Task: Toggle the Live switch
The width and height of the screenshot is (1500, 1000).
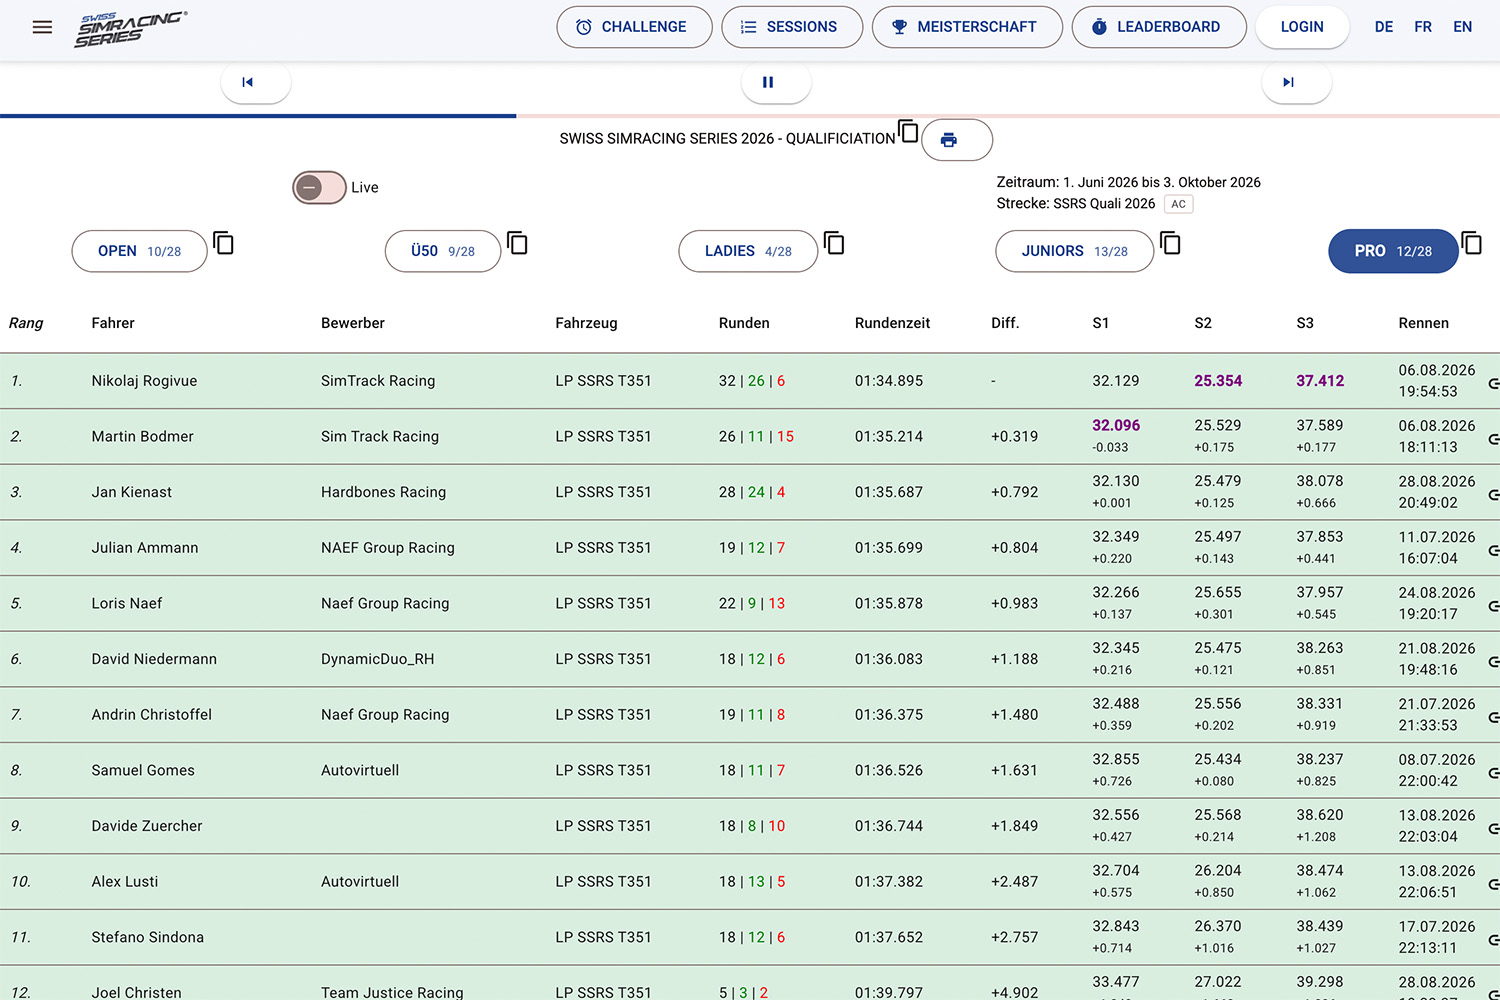Action: click(319, 187)
